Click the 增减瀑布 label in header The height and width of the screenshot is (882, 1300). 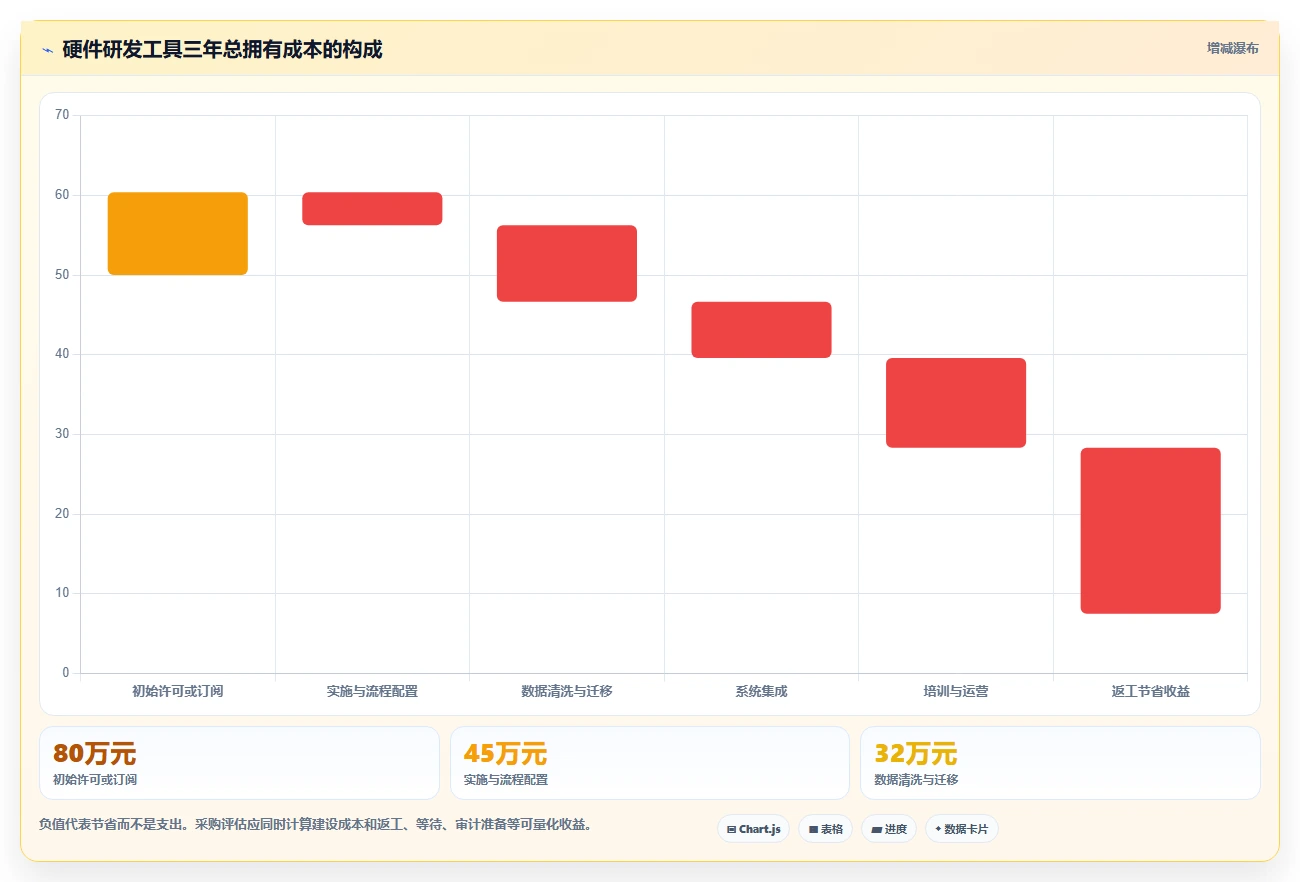(1232, 48)
